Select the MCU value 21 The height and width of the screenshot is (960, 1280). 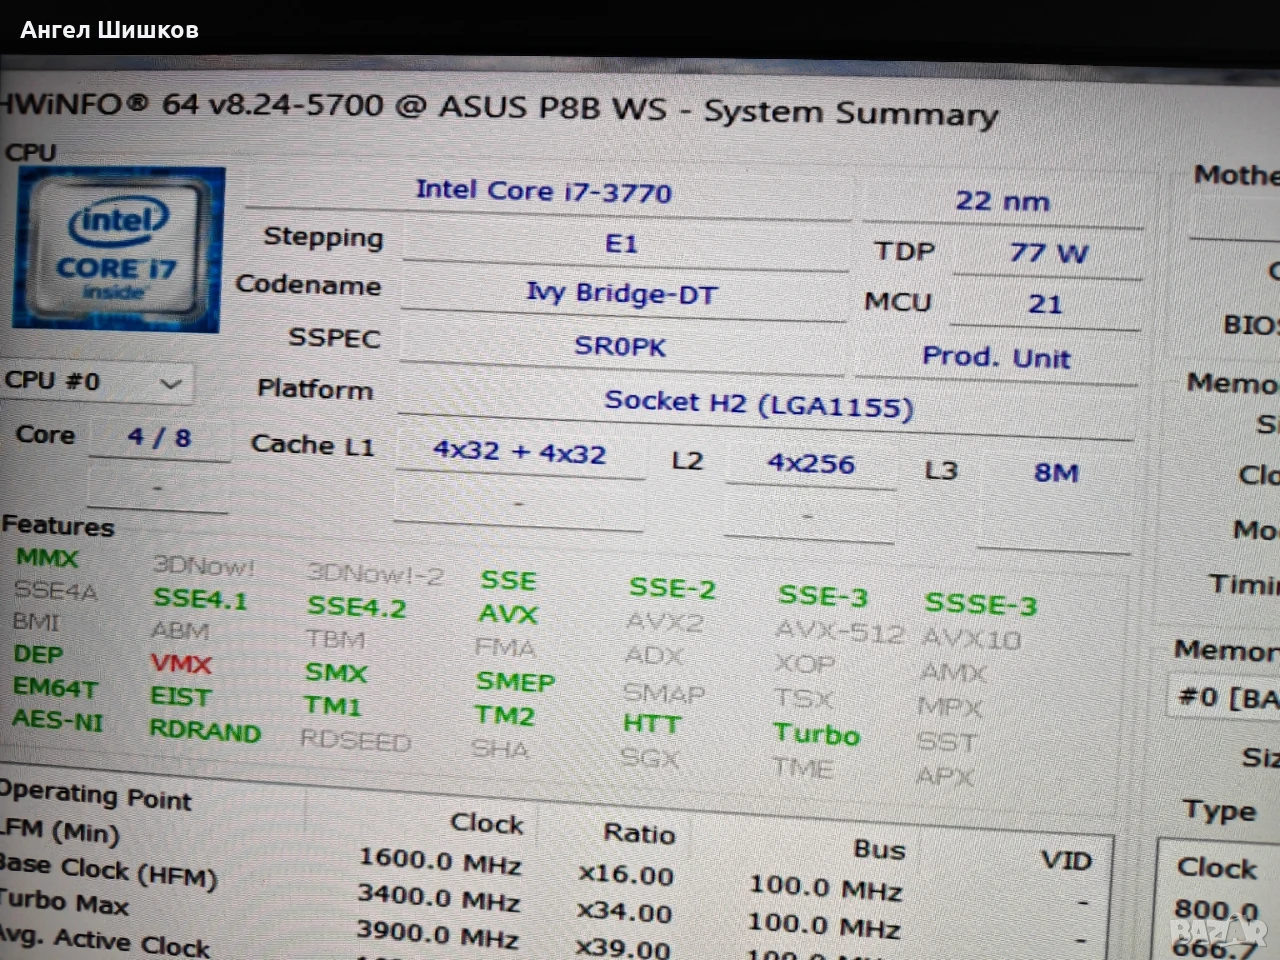1045,304
